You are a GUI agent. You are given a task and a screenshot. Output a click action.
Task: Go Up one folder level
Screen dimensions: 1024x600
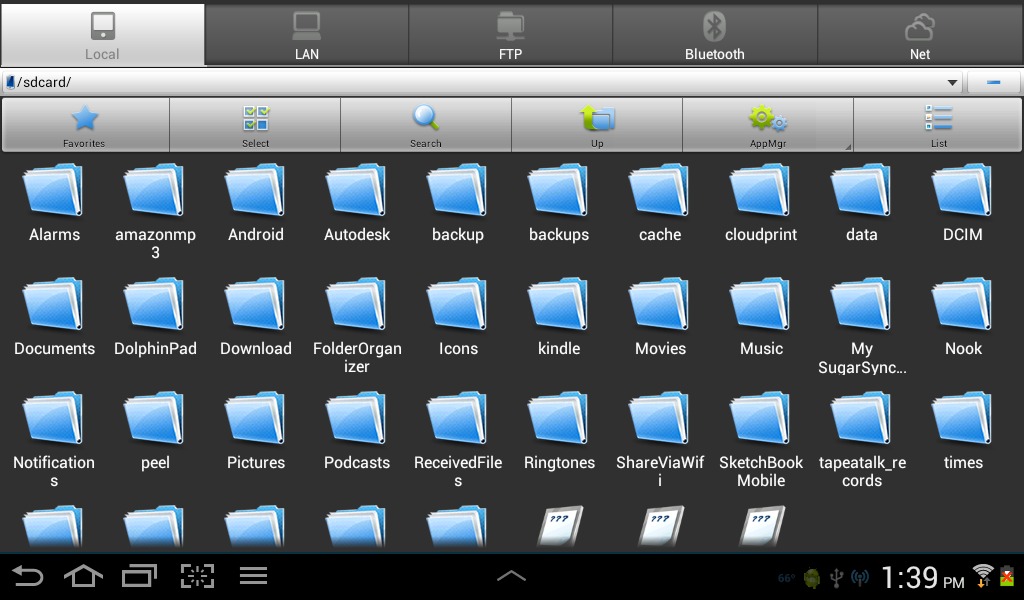tap(597, 125)
